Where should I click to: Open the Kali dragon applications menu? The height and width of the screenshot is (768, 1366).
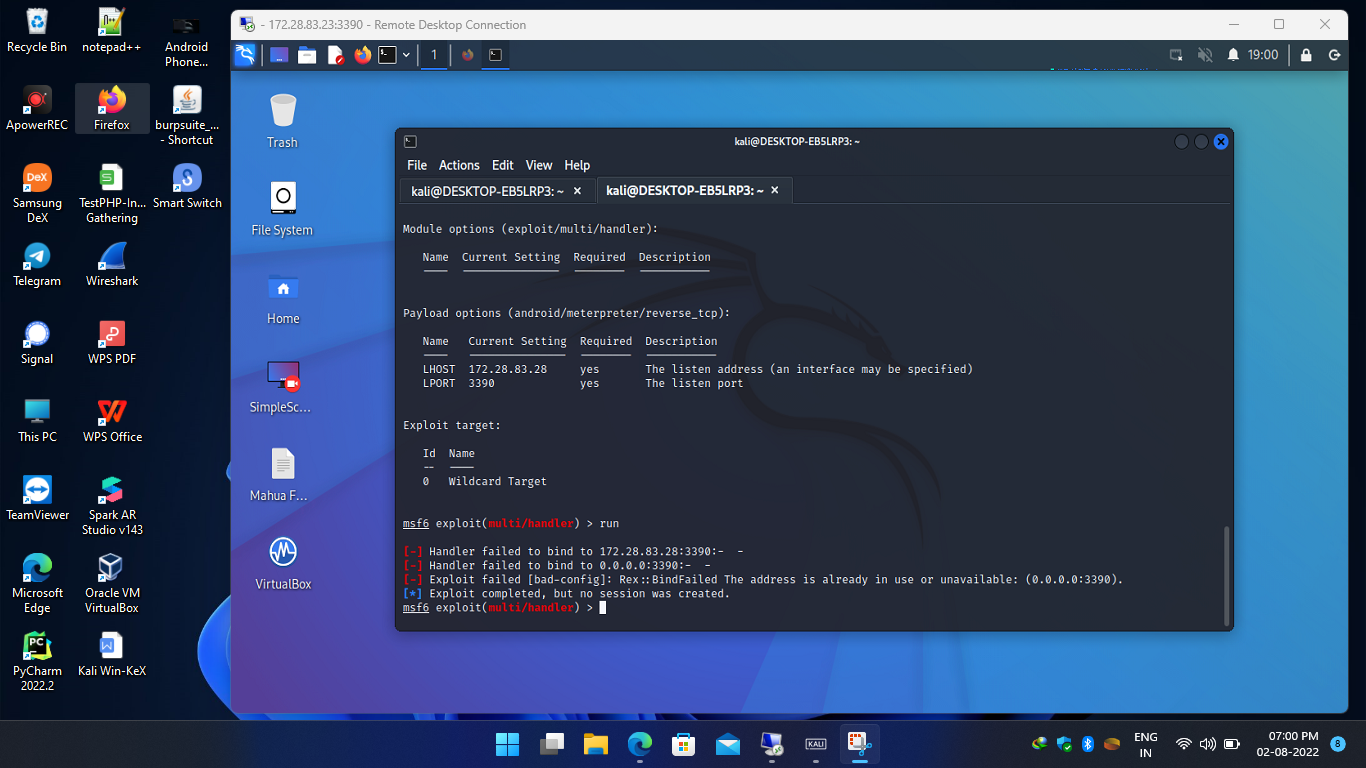point(245,55)
